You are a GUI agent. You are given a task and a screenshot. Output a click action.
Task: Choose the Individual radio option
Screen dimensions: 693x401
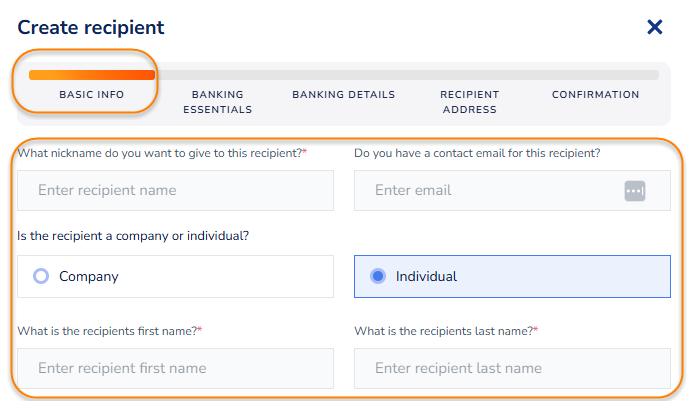coord(378,276)
